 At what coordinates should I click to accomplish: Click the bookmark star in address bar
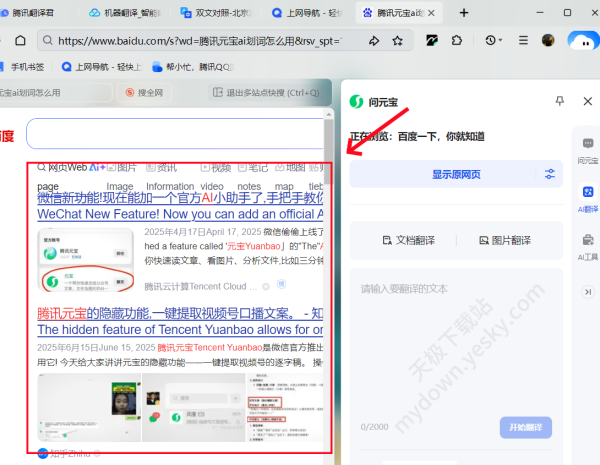point(398,41)
